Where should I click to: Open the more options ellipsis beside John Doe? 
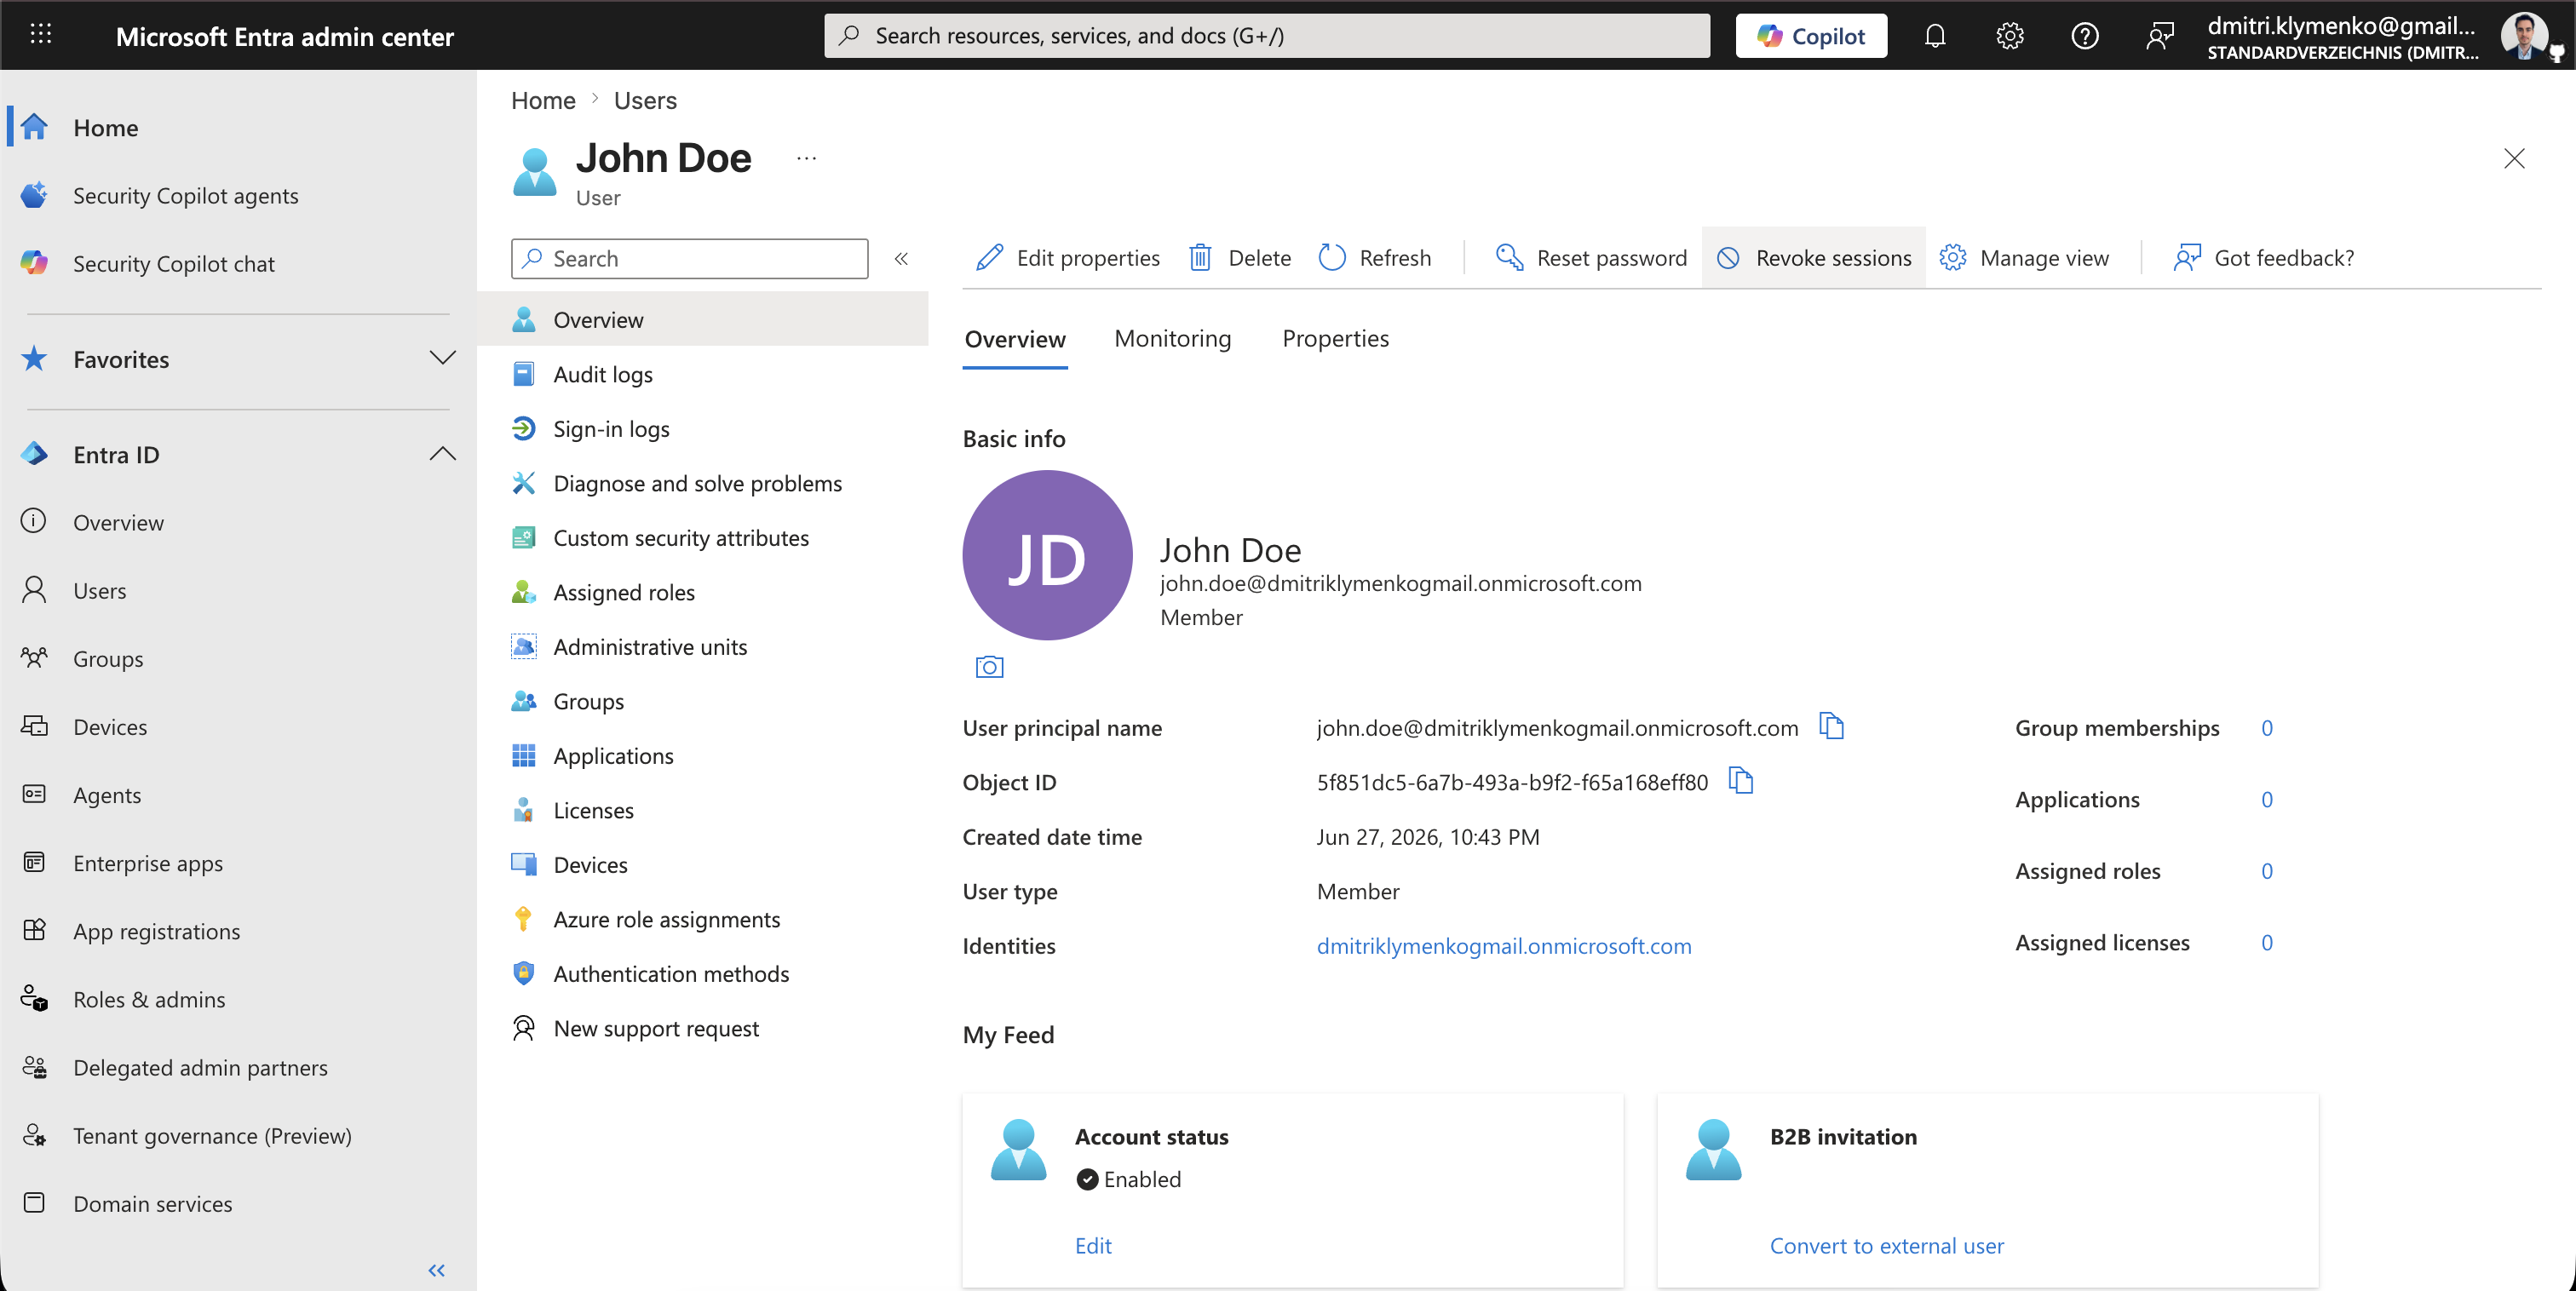806,158
